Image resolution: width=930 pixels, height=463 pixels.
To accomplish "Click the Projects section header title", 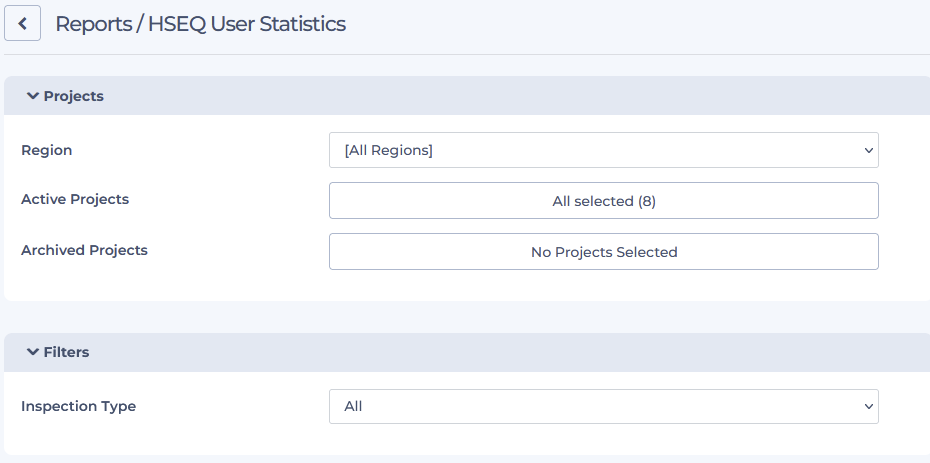I will tap(73, 96).
